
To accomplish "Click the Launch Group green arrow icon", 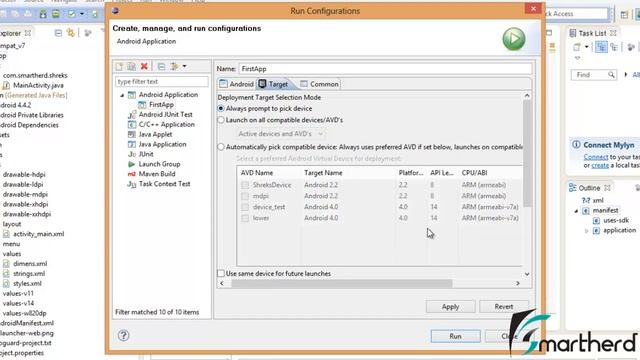I will tap(131, 164).
